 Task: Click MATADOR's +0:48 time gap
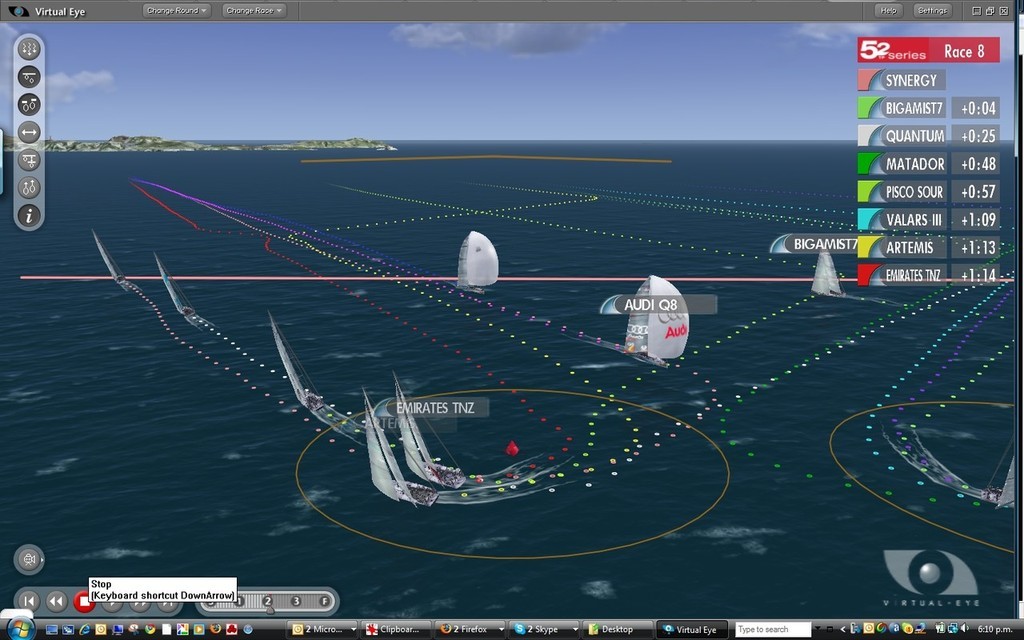(x=976, y=164)
